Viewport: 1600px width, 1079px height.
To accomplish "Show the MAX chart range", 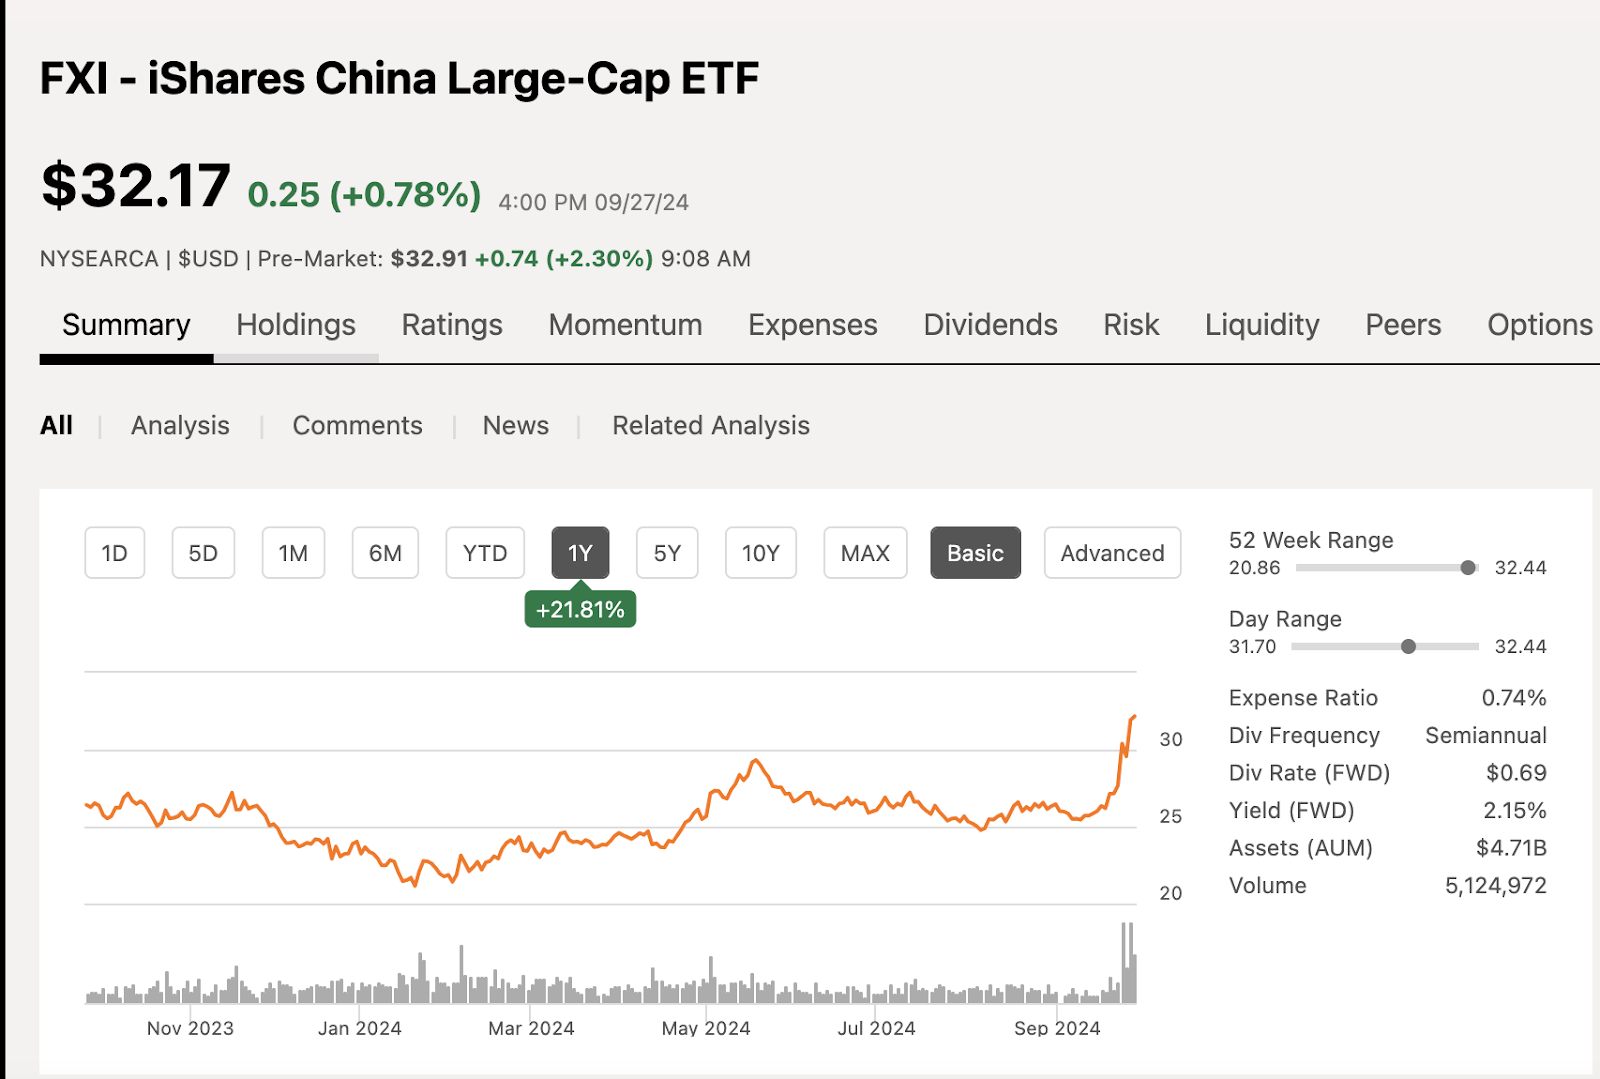I will point(865,553).
